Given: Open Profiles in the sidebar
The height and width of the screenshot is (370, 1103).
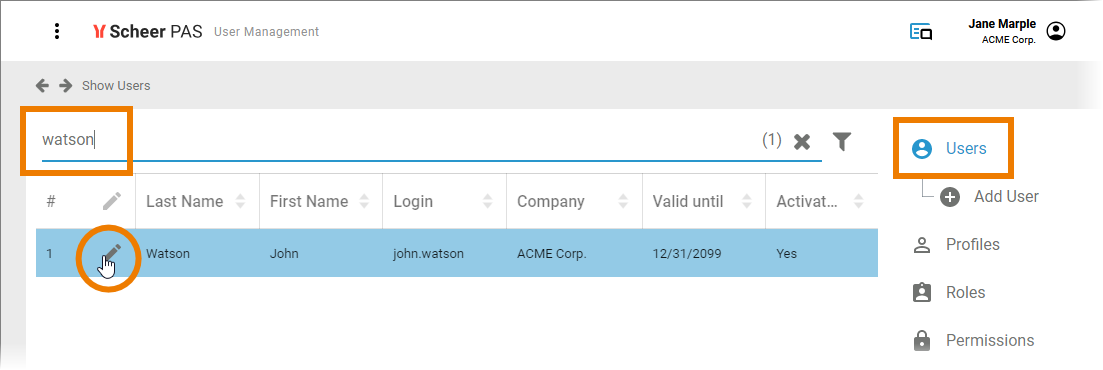Looking at the screenshot, I should (955, 245).
